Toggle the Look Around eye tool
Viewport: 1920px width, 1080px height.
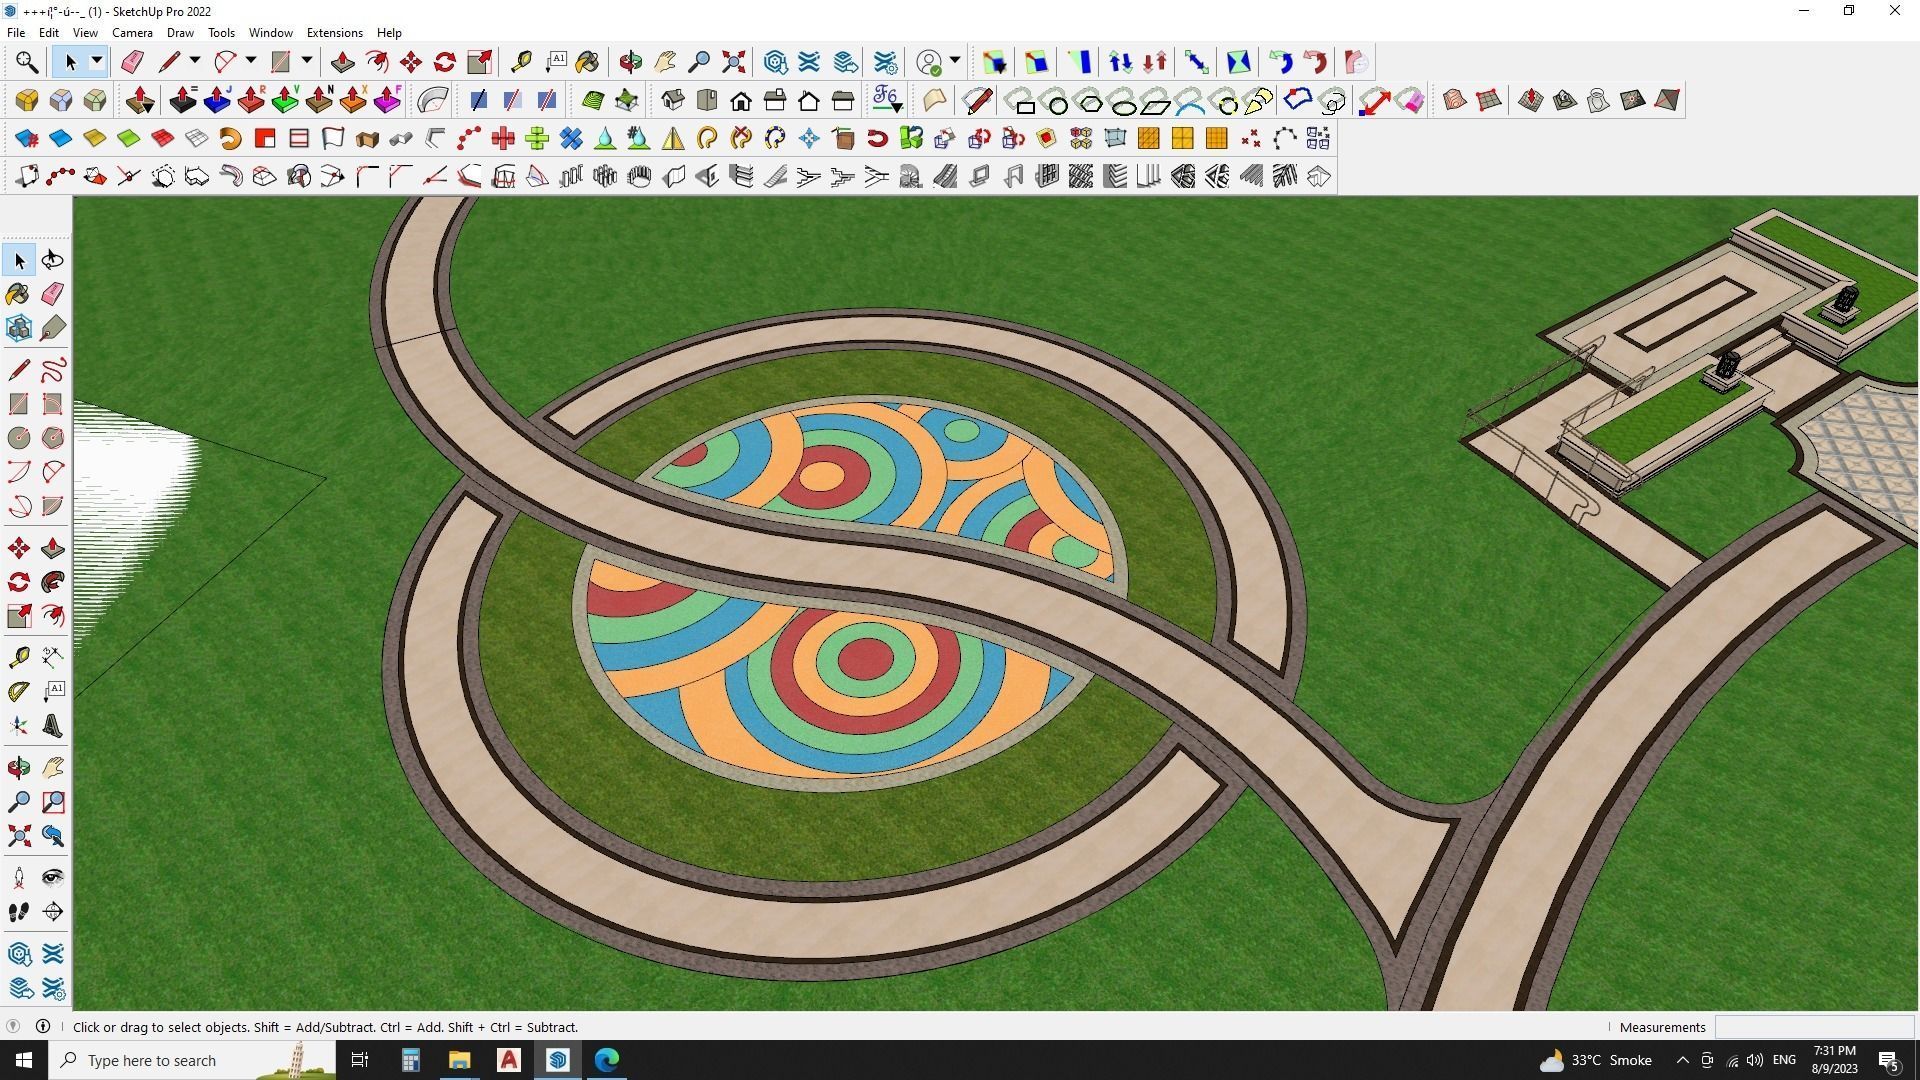point(53,878)
